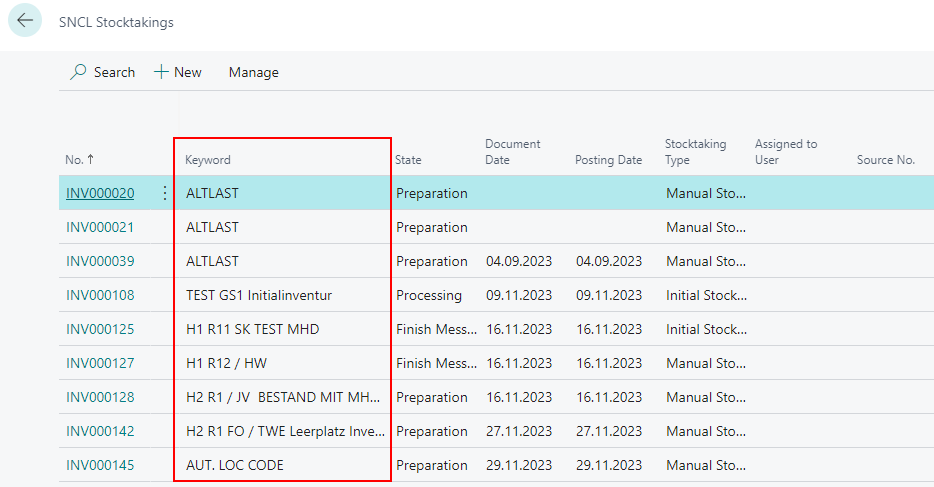Click the Processing state cell of INV000108
The height and width of the screenshot is (487, 934).
point(429,295)
